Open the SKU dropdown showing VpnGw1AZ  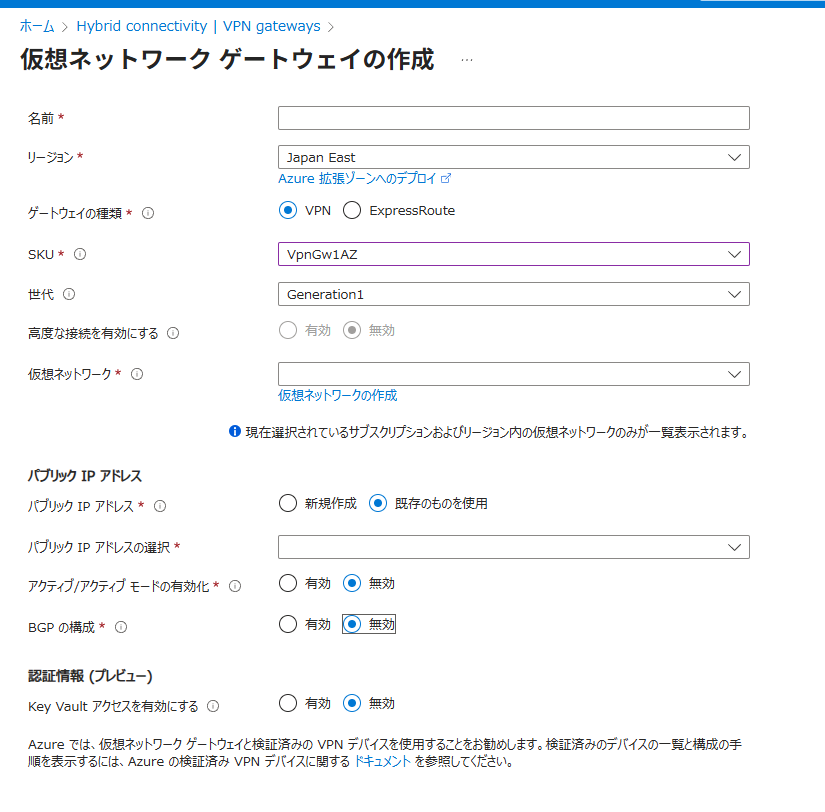pos(514,254)
